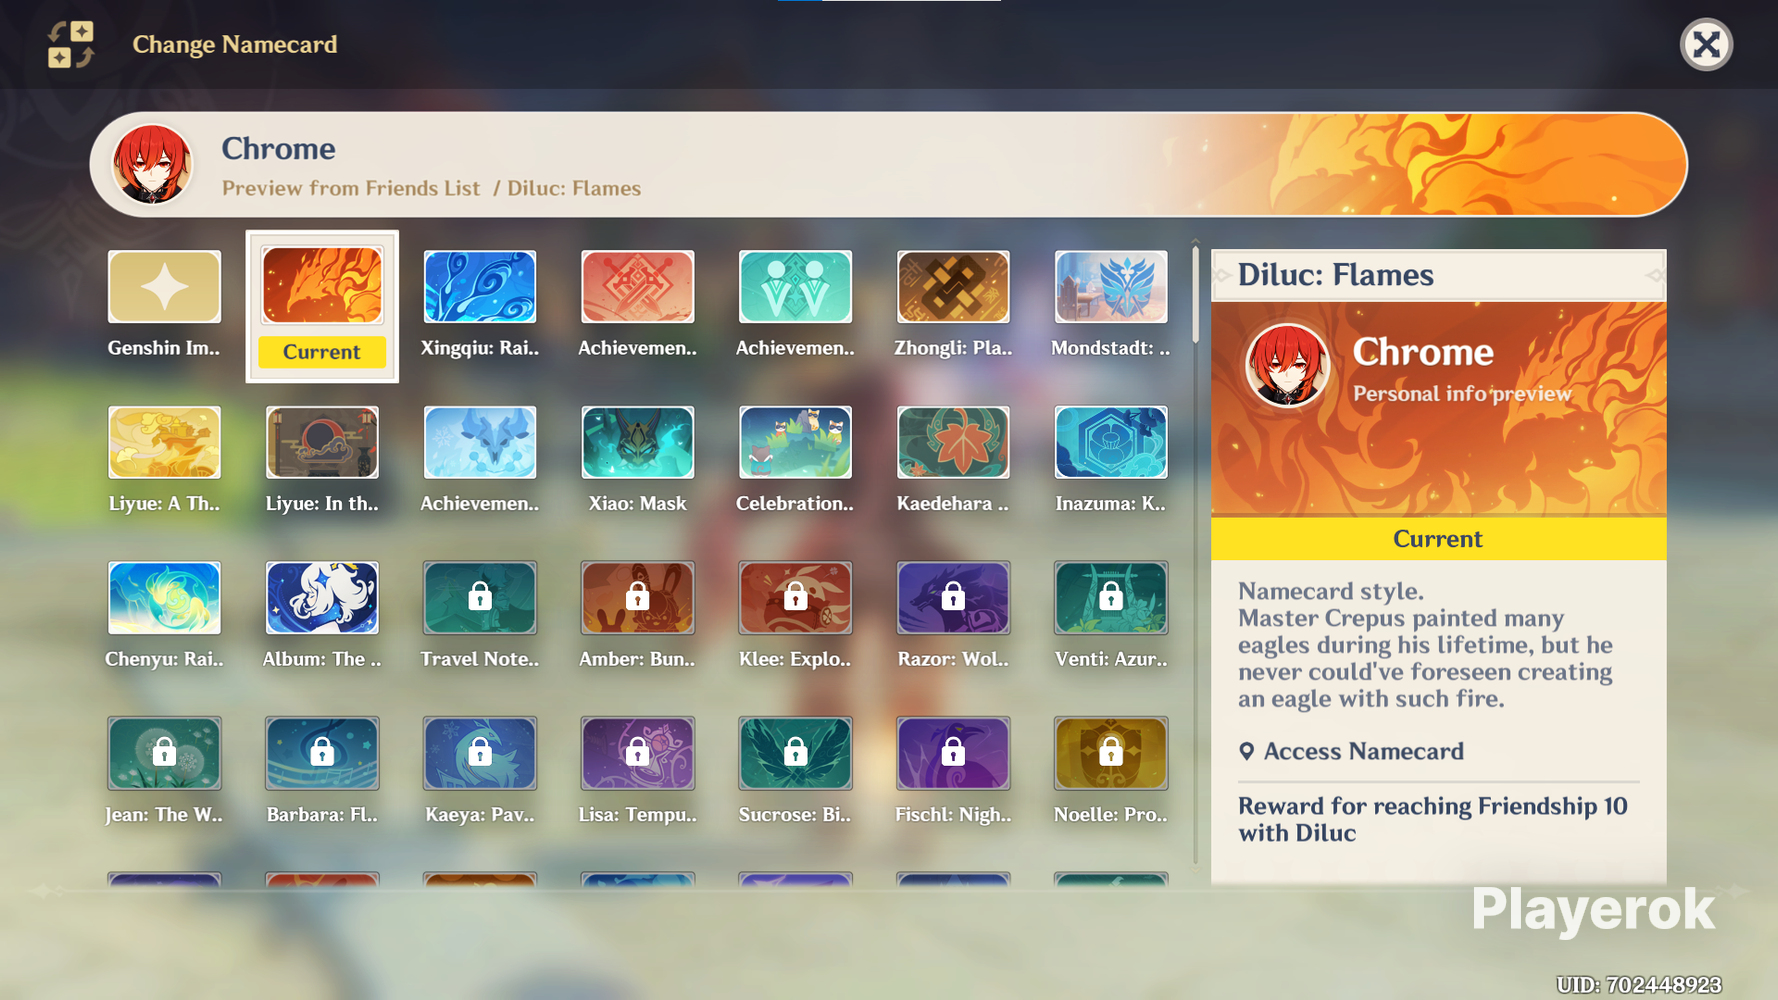Choose the Album: The.. namecard

click(x=322, y=598)
